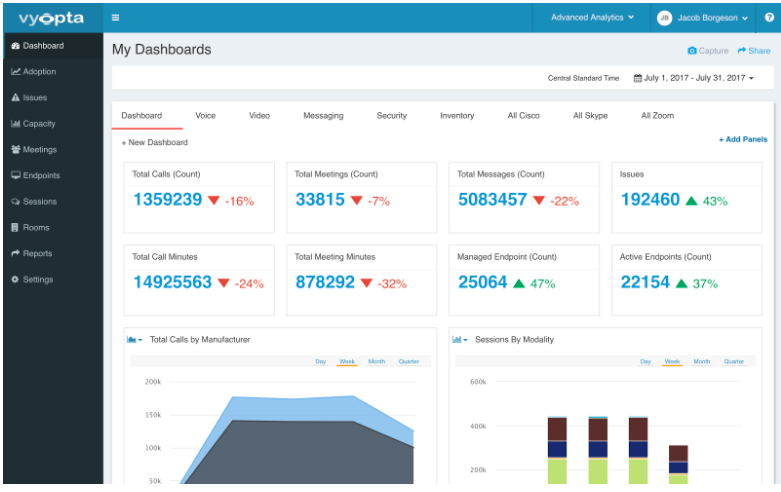
Task: Switch to the Voice tab
Action: point(205,116)
